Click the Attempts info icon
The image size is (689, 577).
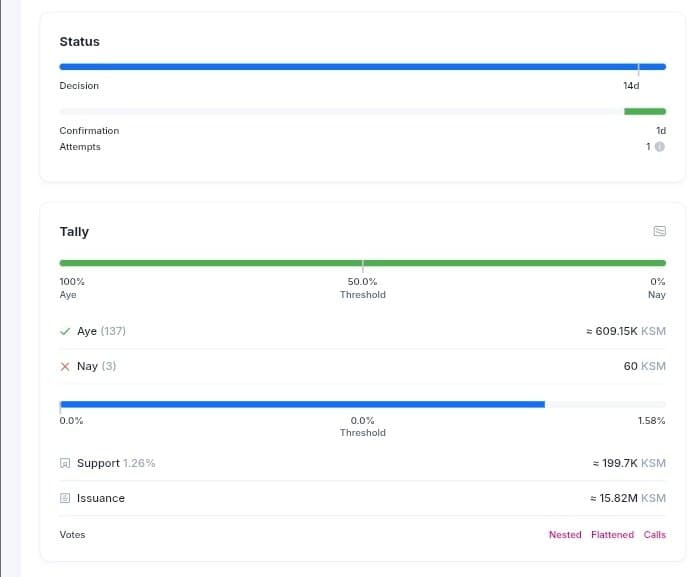tap(659, 147)
